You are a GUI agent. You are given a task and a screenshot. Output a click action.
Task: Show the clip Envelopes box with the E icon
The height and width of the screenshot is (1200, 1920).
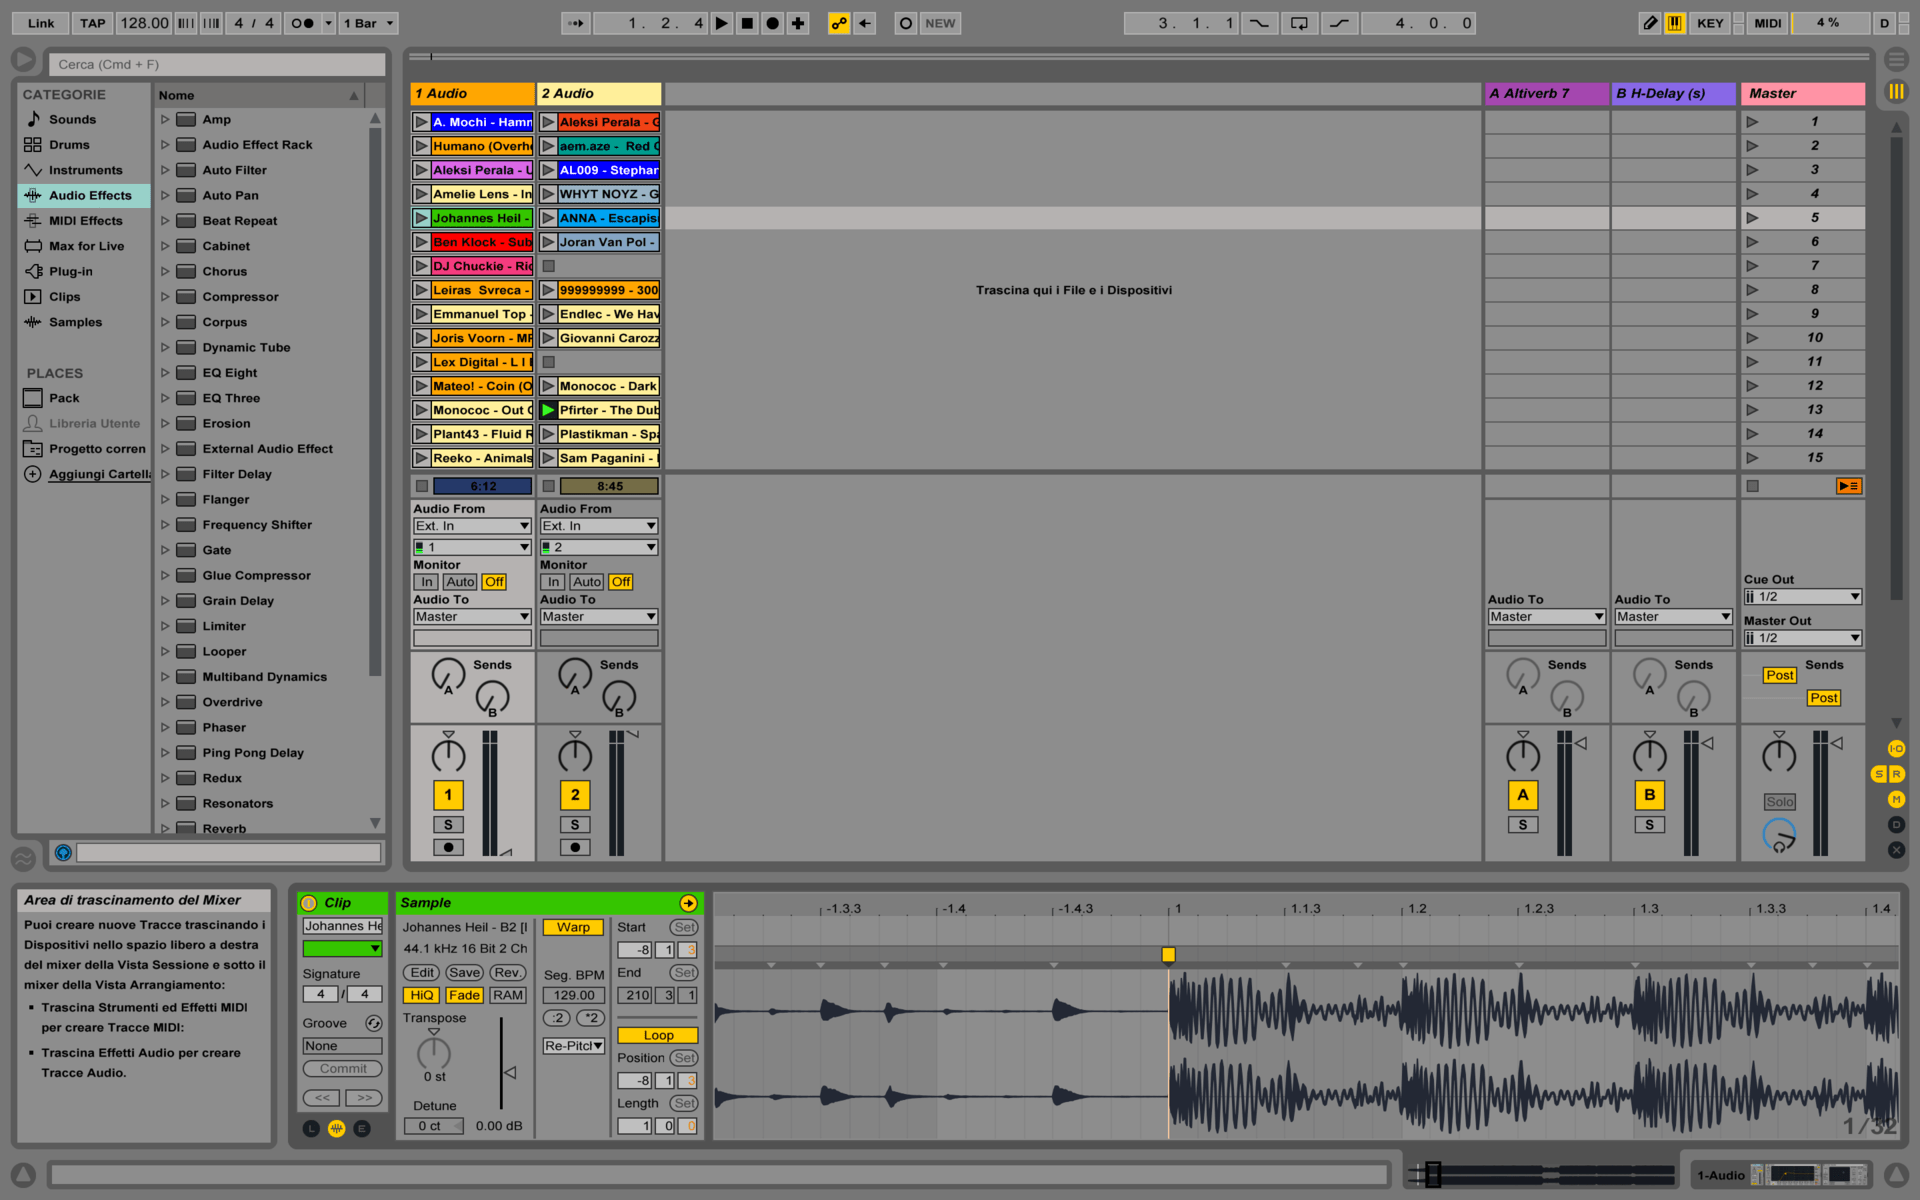[x=362, y=1128]
